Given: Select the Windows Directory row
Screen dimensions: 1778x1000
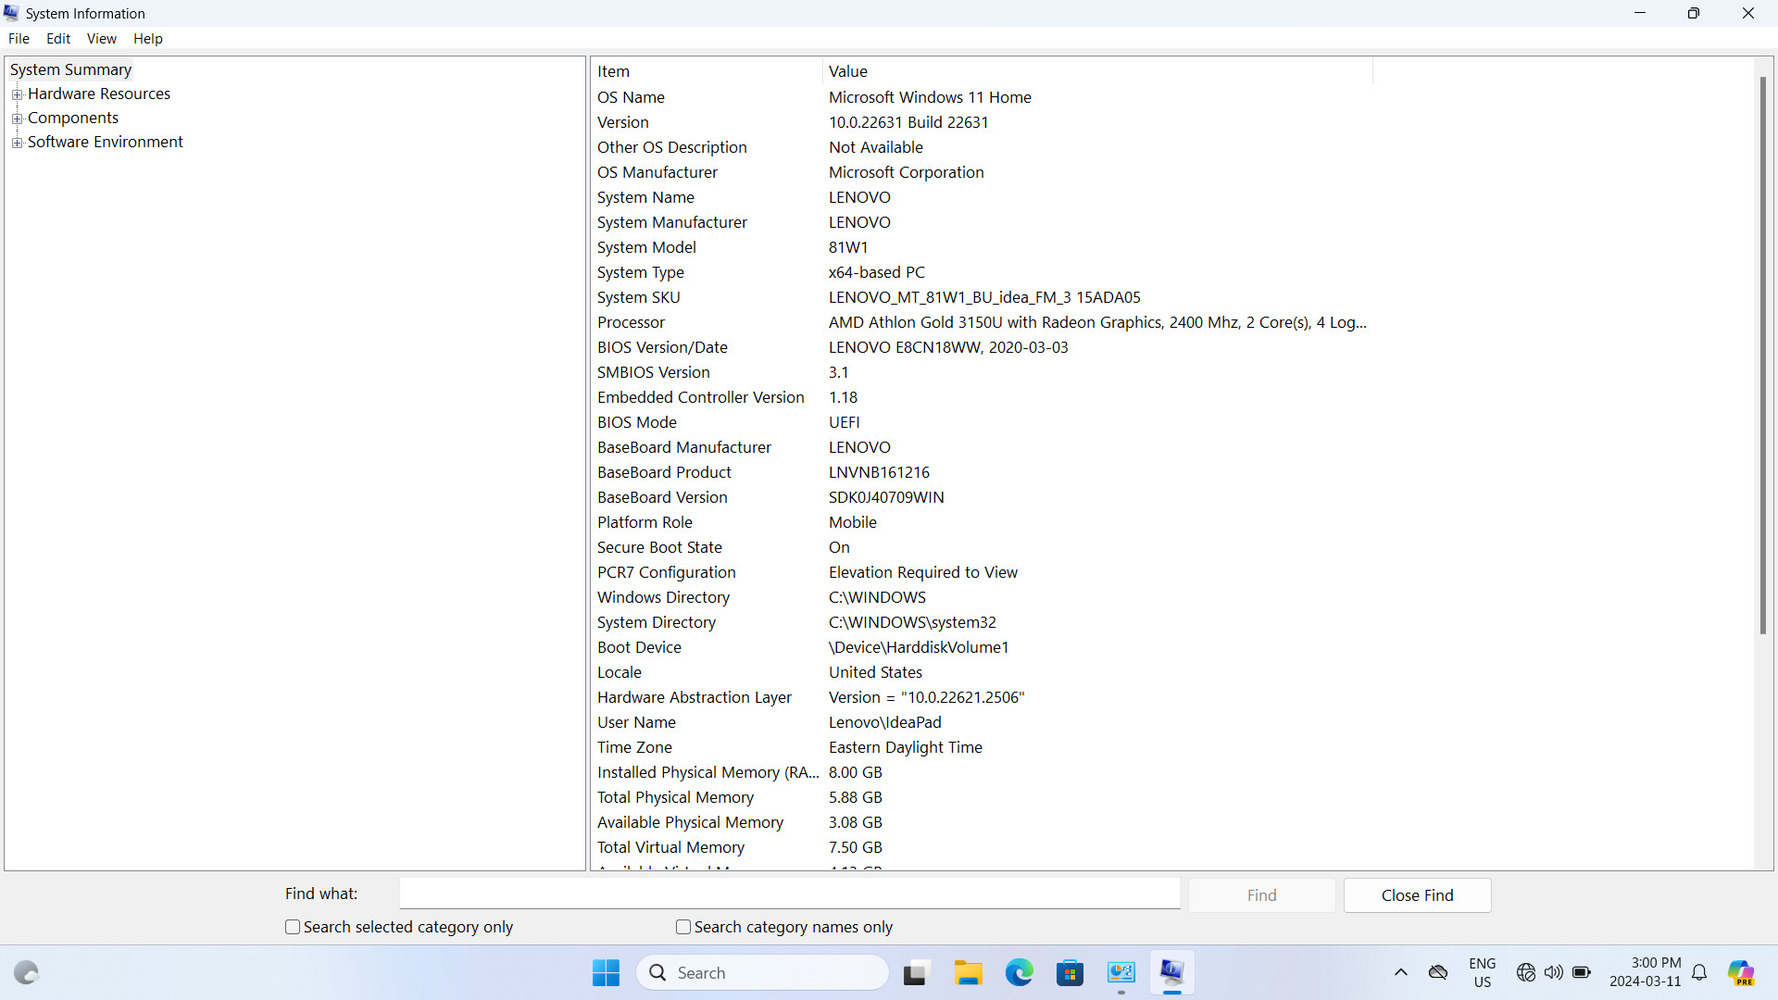Looking at the screenshot, I should (x=982, y=597).
